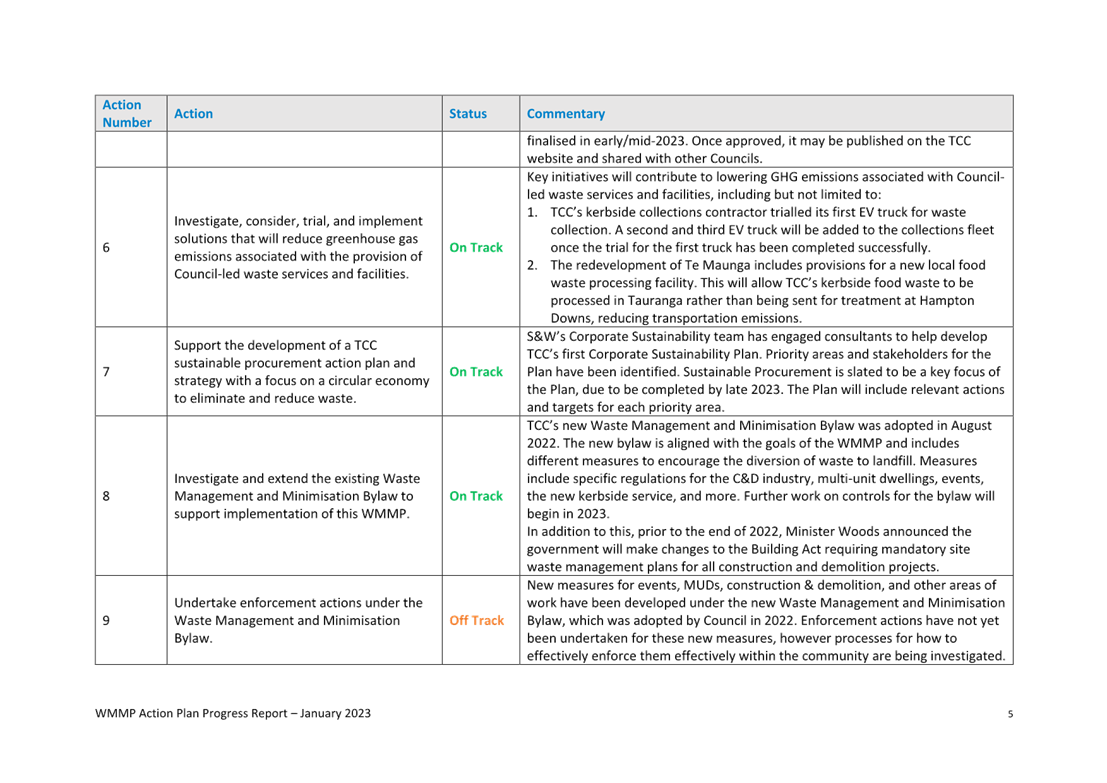
Task: Click the 'On Track' status for action 7
Action: coord(476,371)
